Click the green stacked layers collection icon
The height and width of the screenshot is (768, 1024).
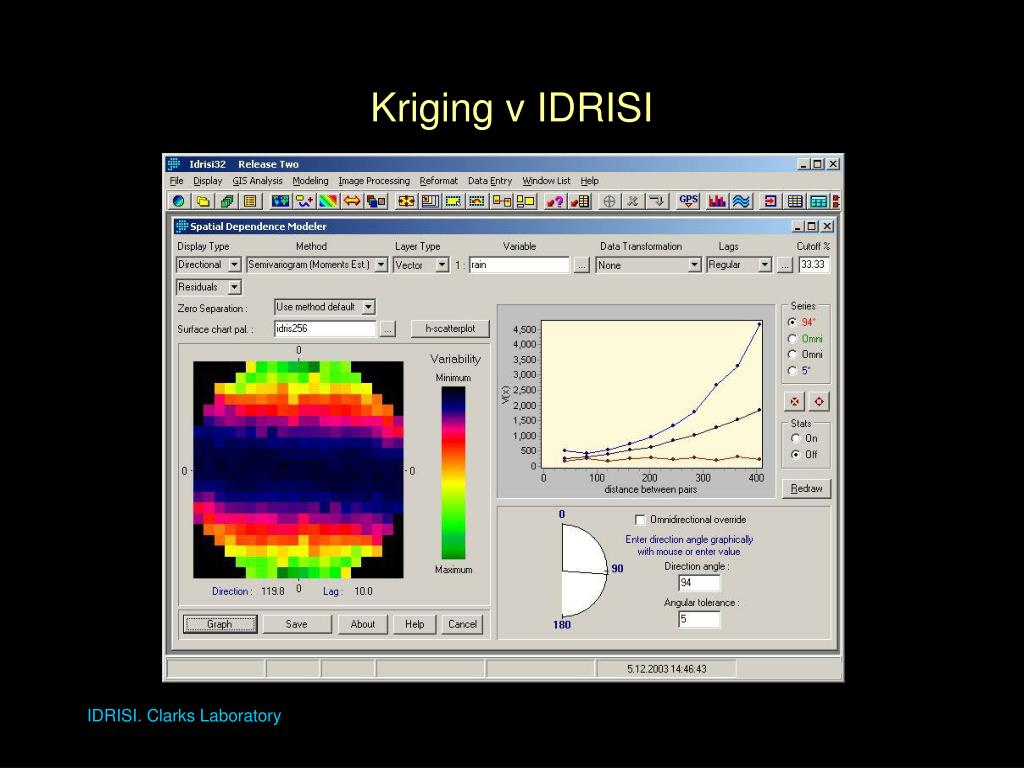tap(227, 201)
